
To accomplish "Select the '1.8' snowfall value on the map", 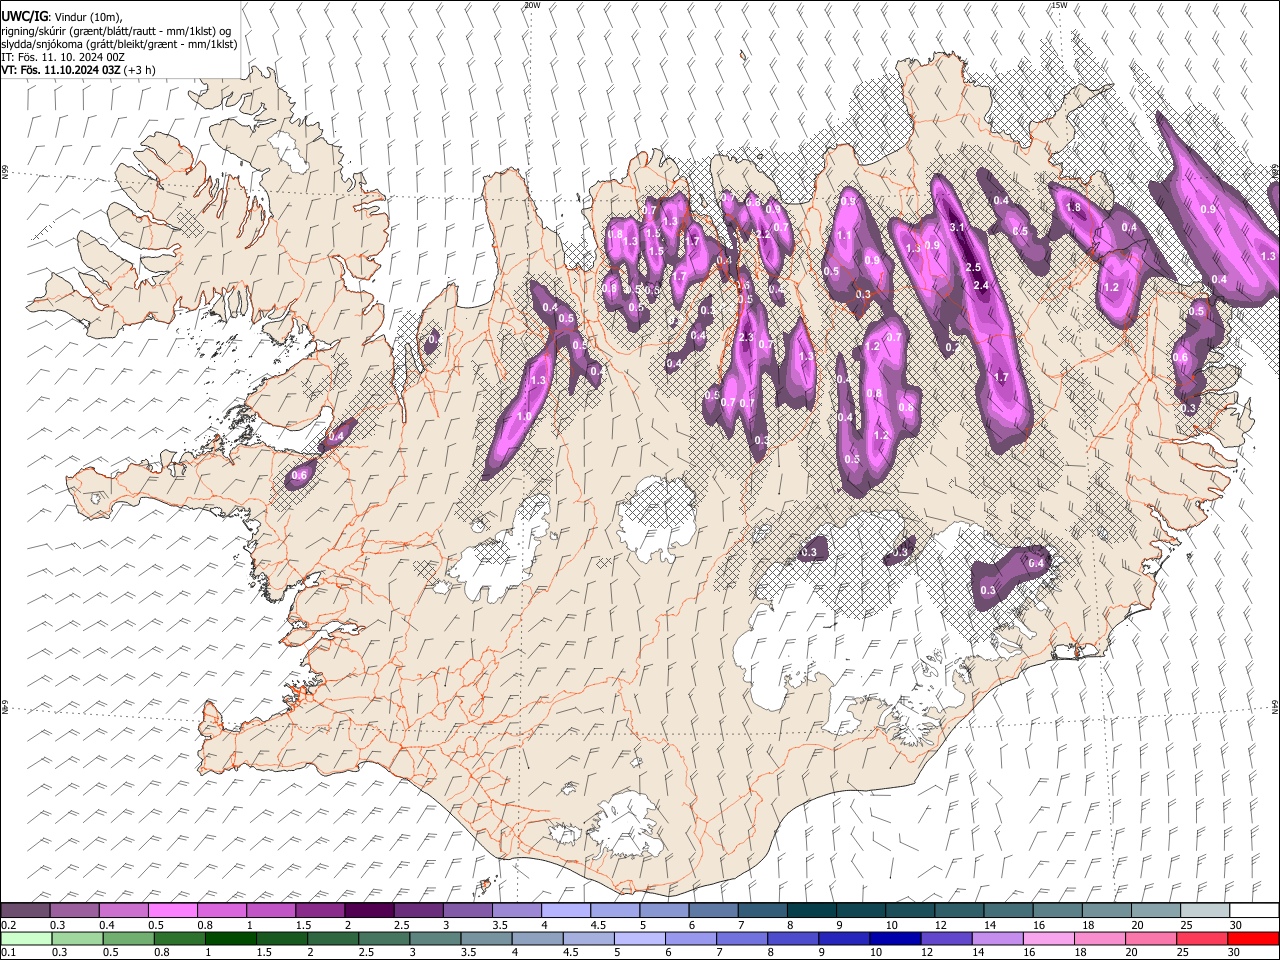I will [x=1074, y=207].
